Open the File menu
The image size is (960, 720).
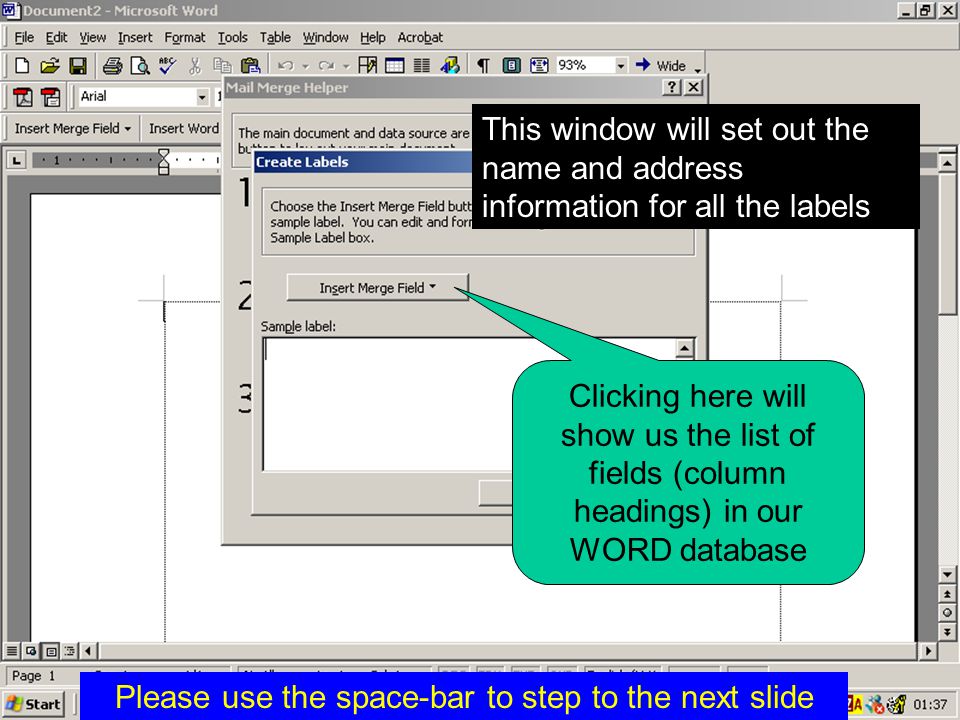point(24,38)
